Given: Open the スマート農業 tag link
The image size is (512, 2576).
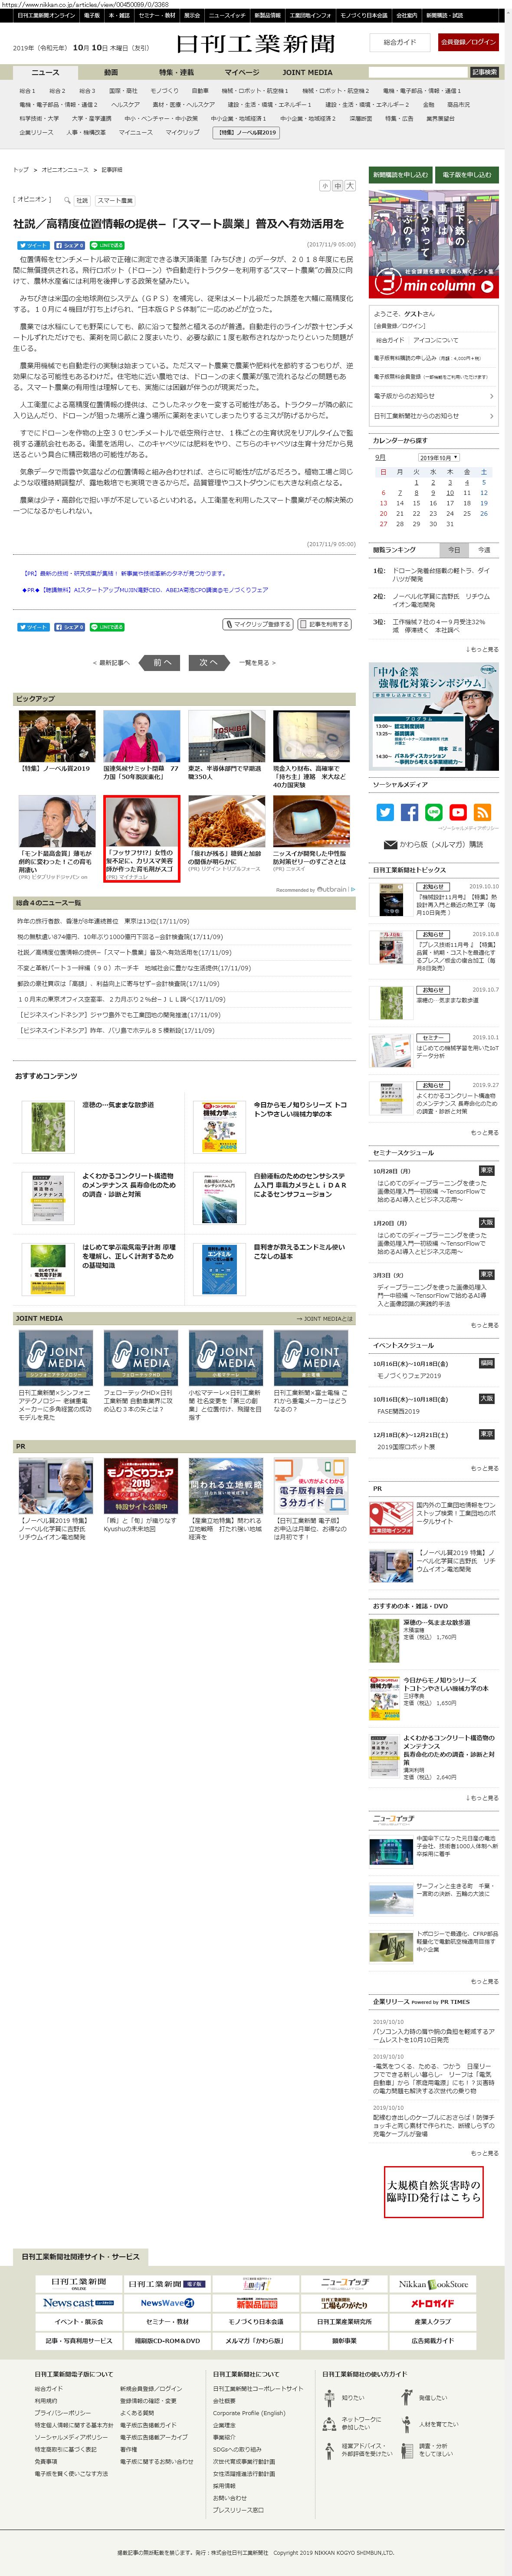Looking at the screenshot, I should 115,200.
